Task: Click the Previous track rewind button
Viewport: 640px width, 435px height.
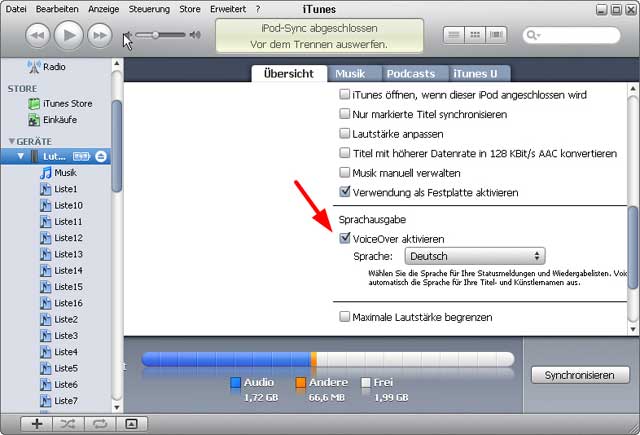Action: tap(38, 36)
